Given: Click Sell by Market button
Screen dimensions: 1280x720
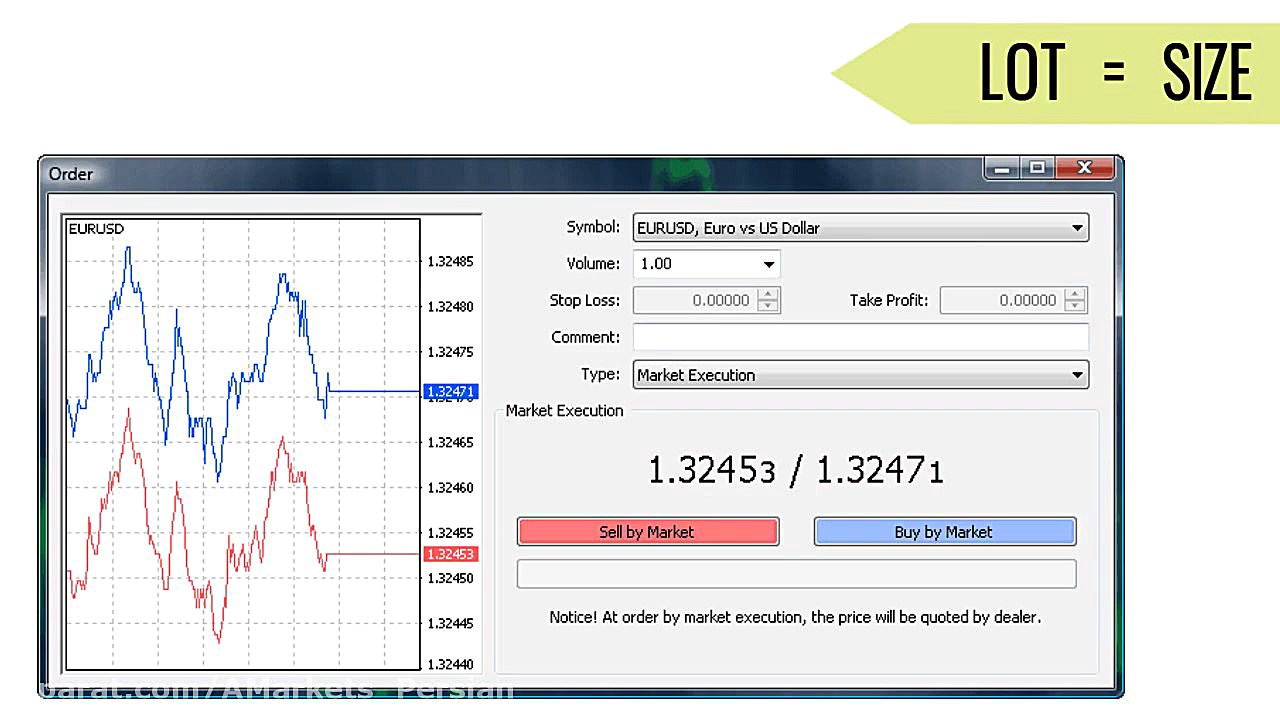Looking at the screenshot, I should click(647, 532).
